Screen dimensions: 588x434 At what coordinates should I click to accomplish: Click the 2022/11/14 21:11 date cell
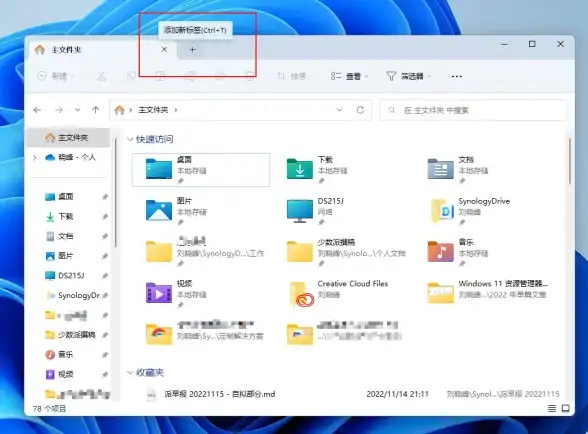point(397,394)
